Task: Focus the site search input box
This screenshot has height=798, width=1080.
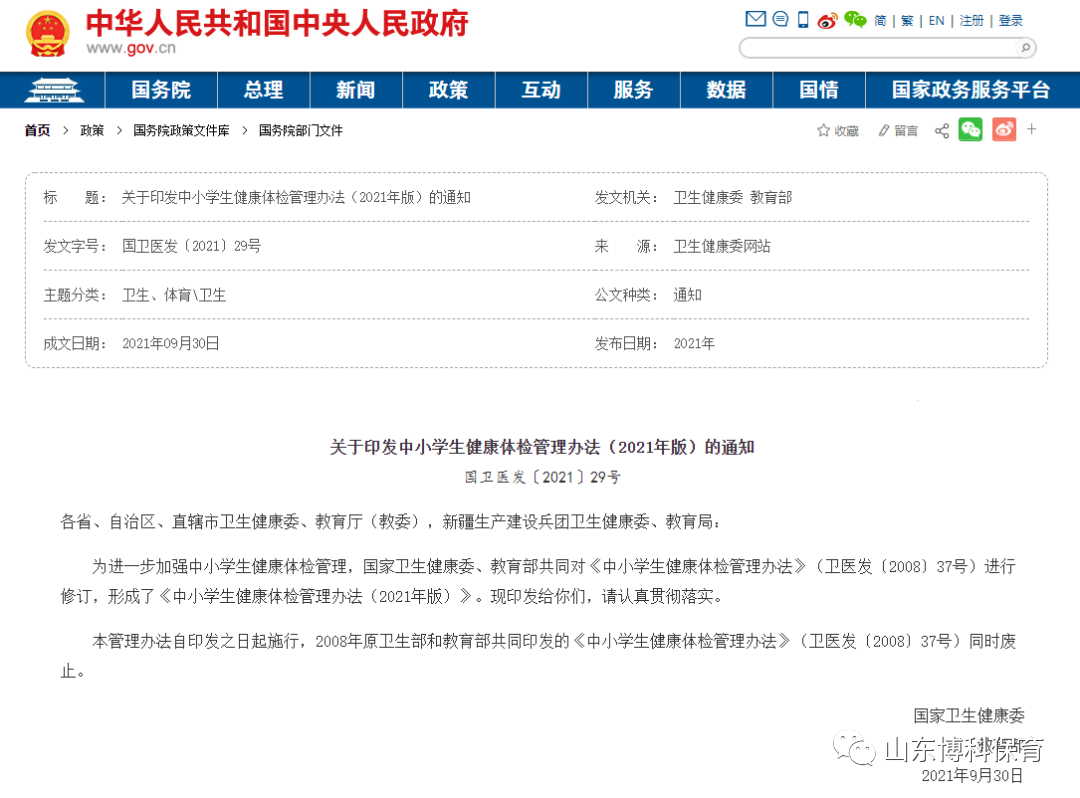Action: pos(876,48)
